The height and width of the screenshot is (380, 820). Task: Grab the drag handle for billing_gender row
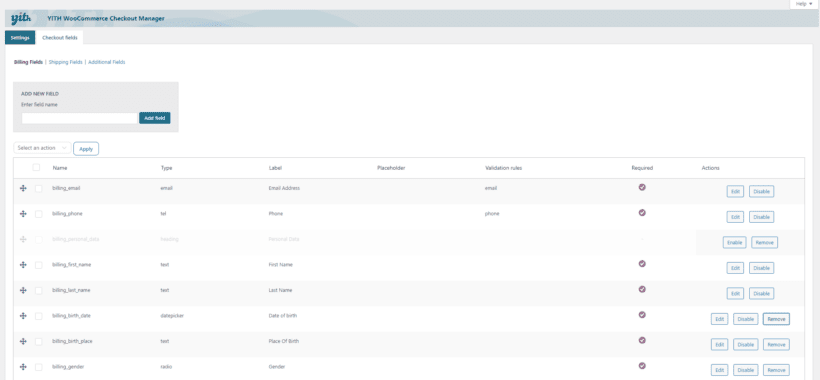[23, 367]
